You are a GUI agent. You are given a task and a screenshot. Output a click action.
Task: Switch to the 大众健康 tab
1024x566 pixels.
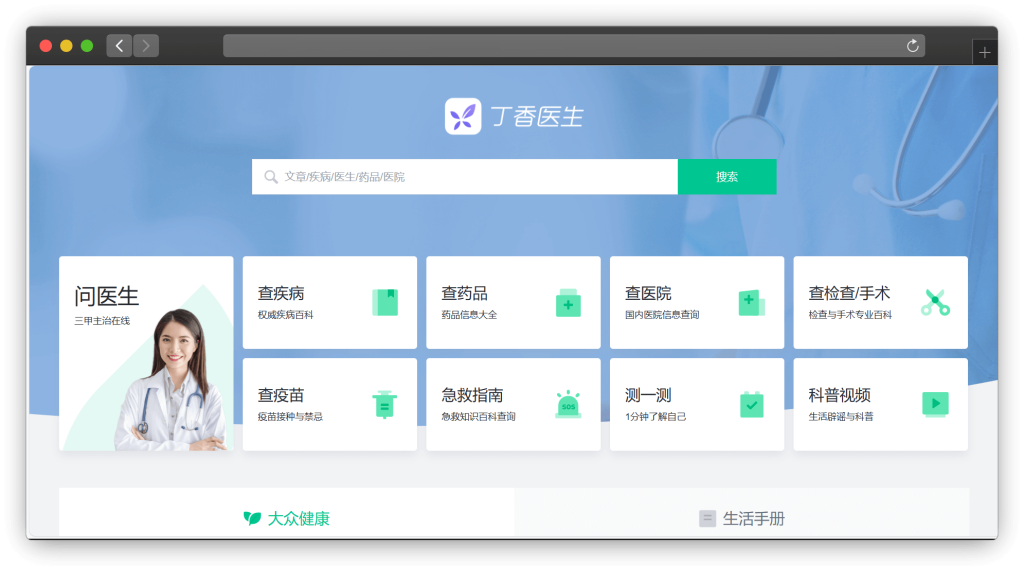click(287, 513)
